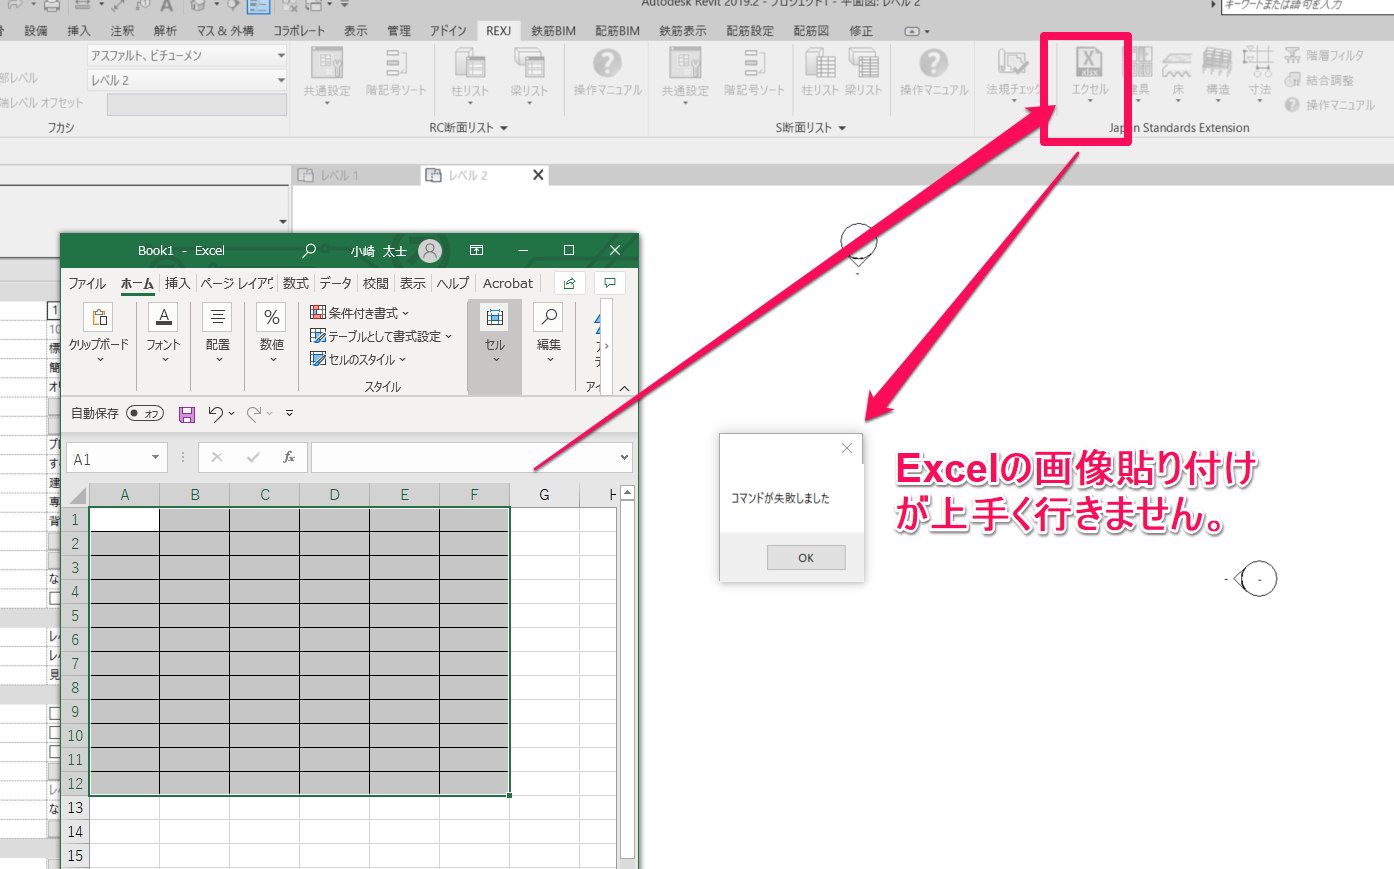Click Excel title bar search icon
The image size is (1394, 869).
point(309,250)
